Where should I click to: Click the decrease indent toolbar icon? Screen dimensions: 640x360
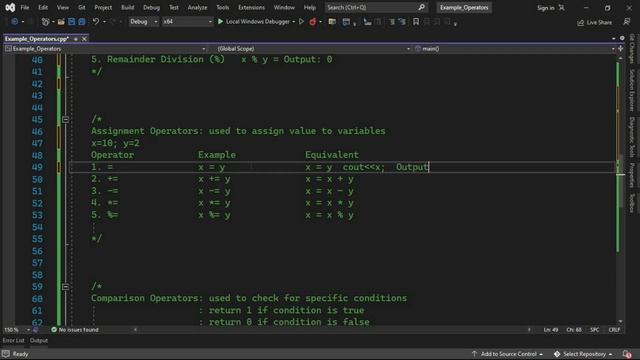pos(391,22)
